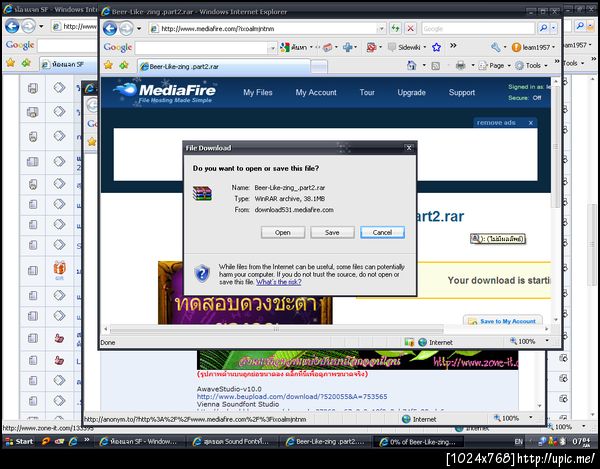Click Sidewiki button in Google toolbar
The height and width of the screenshot is (469, 600).
406,47
